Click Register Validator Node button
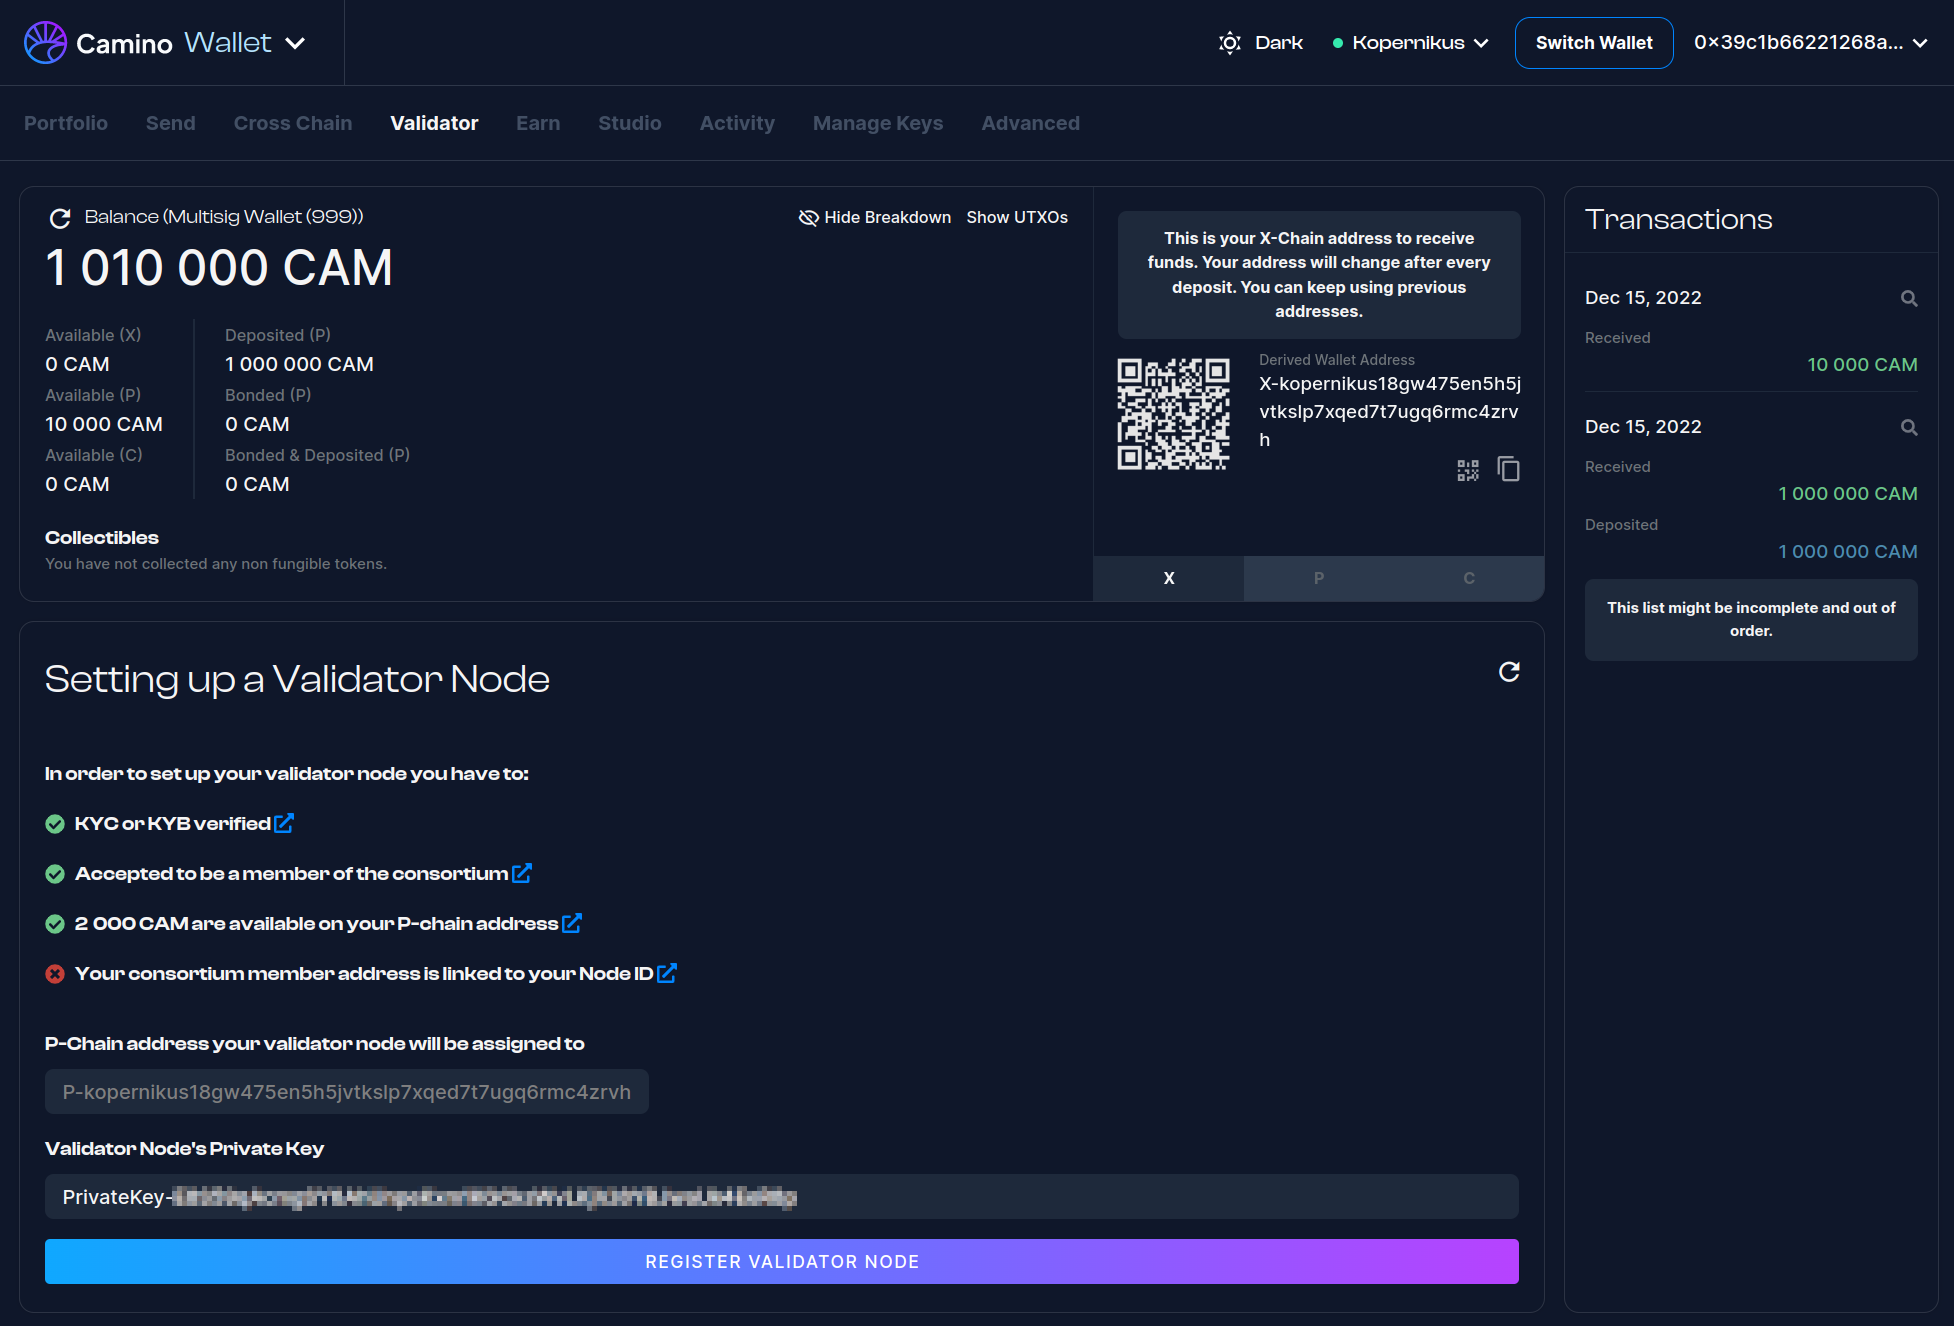This screenshot has height=1326, width=1954. point(781,1261)
